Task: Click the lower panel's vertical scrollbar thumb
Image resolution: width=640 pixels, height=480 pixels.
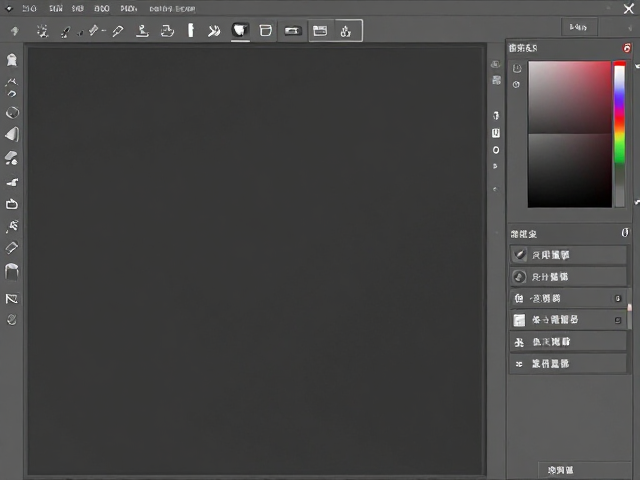Action: coord(629,307)
